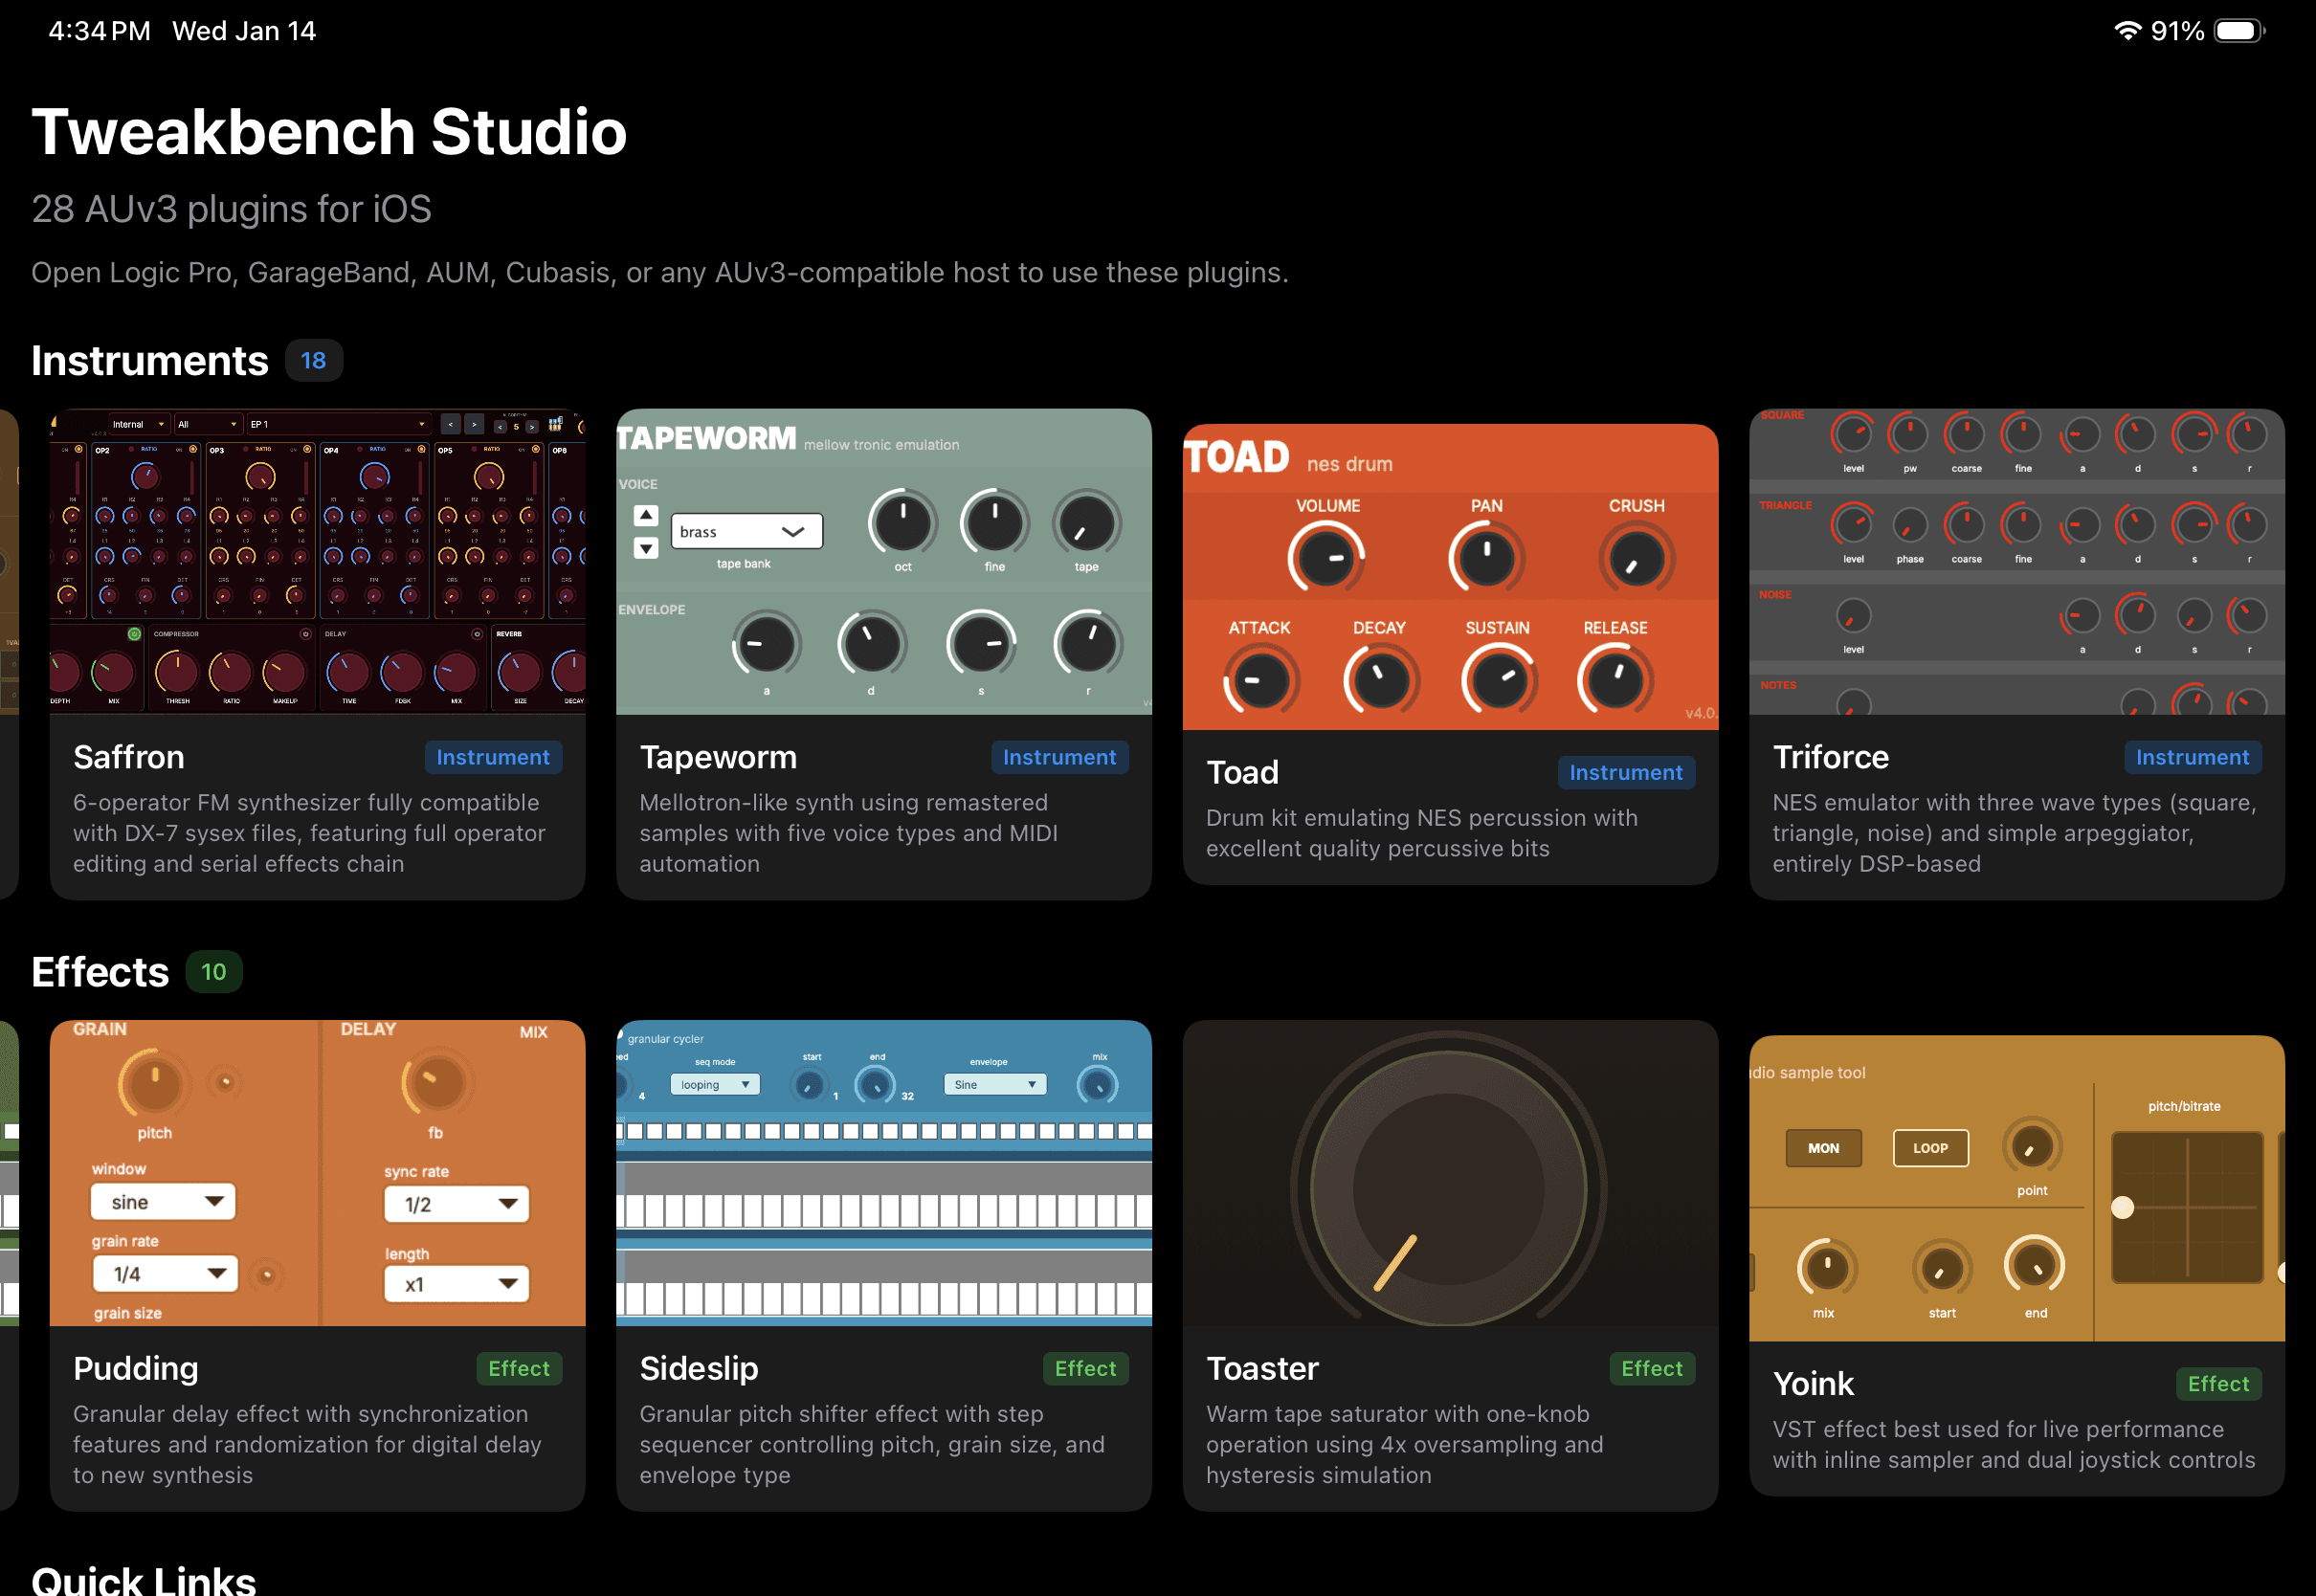Click the Toad CRUSH knob
Image resolution: width=2316 pixels, height=1596 pixels.
[x=1636, y=558]
